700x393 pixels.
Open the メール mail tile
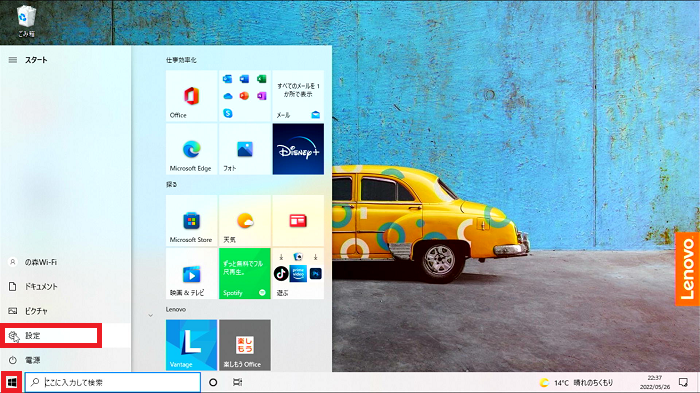pos(298,96)
